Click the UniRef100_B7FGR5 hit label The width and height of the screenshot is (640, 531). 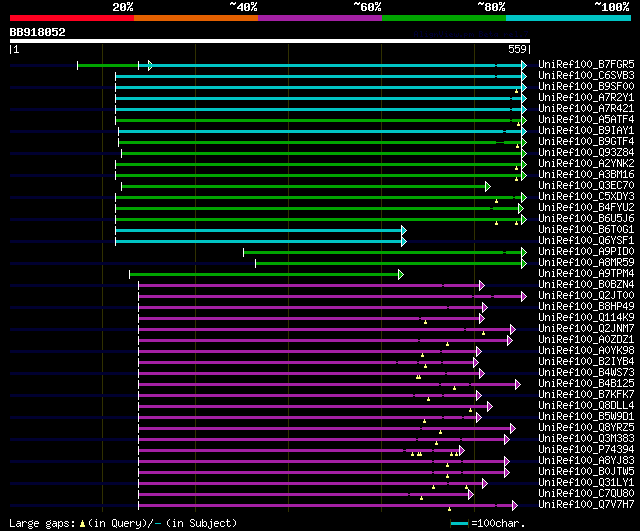click(586, 64)
